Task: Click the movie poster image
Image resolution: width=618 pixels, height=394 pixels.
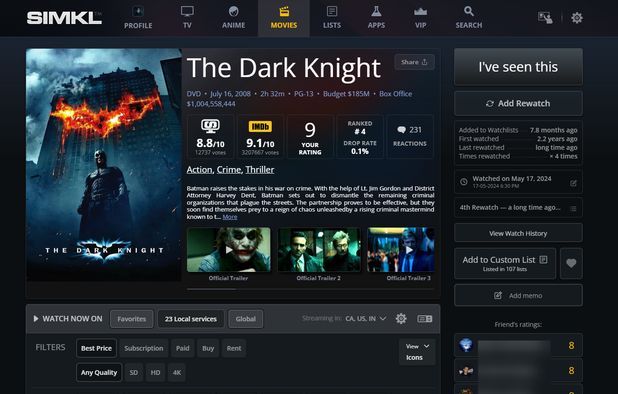Action: [x=104, y=165]
